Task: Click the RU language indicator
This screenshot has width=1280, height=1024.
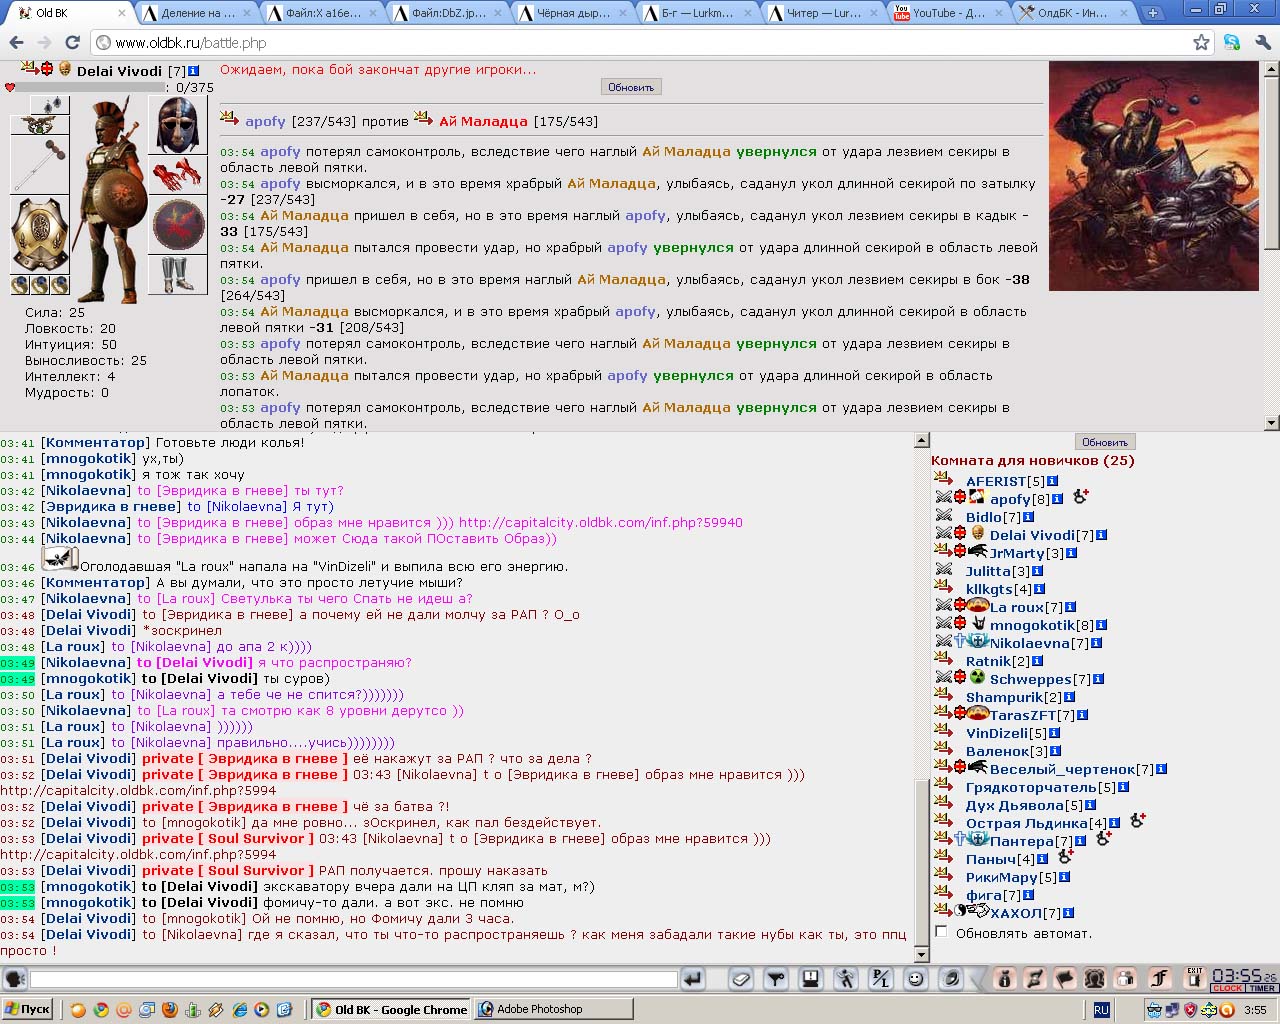Action: click(1101, 1010)
